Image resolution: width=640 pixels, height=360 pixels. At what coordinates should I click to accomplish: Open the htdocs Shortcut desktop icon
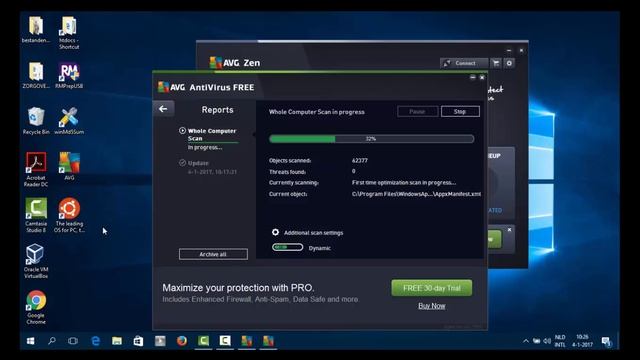click(x=69, y=33)
